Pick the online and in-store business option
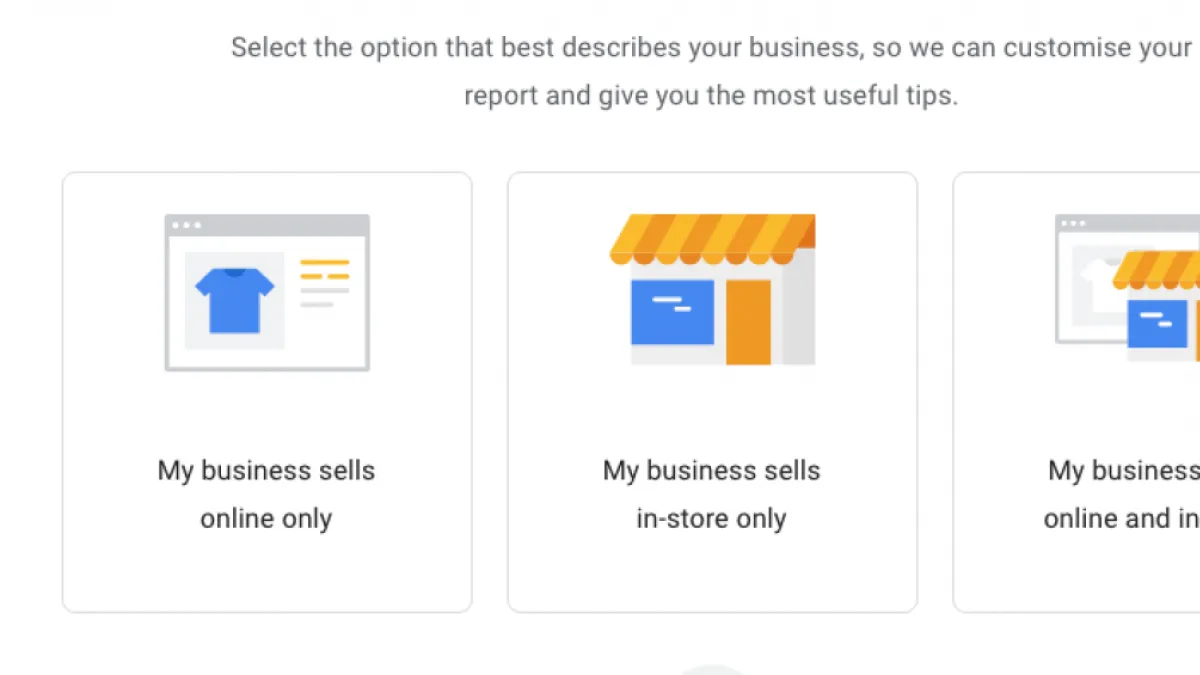 tap(1077, 392)
